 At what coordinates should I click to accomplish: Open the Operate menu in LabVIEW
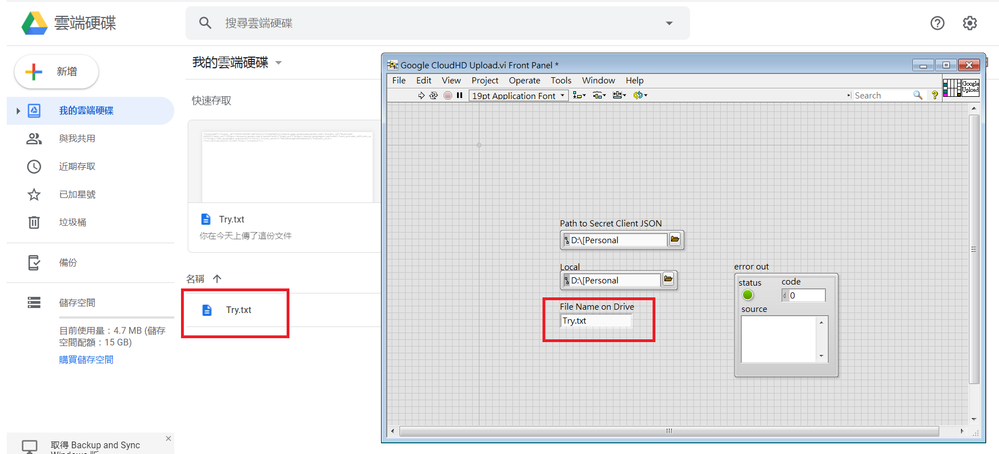pos(524,80)
